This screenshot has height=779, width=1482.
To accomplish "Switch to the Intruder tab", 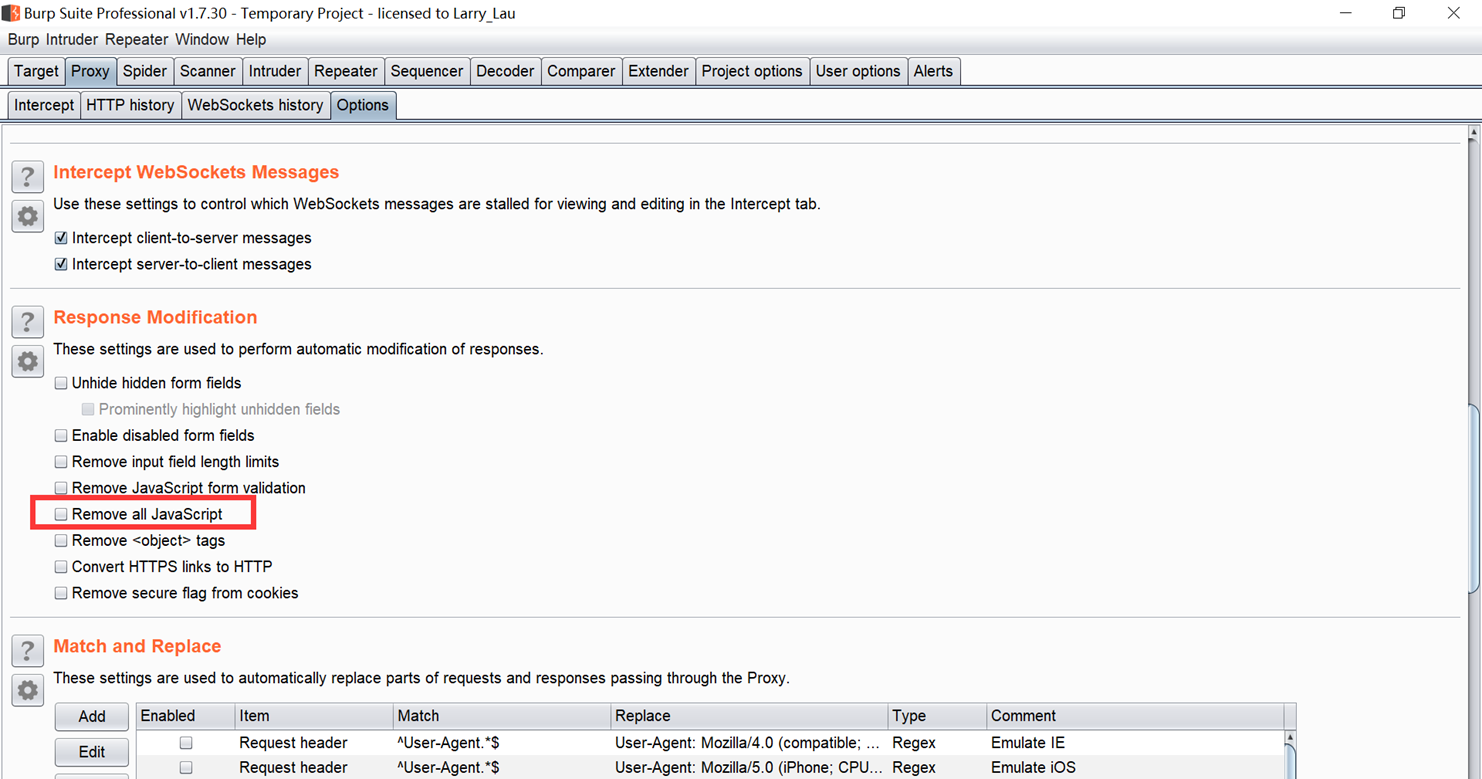I will [275, 71].
